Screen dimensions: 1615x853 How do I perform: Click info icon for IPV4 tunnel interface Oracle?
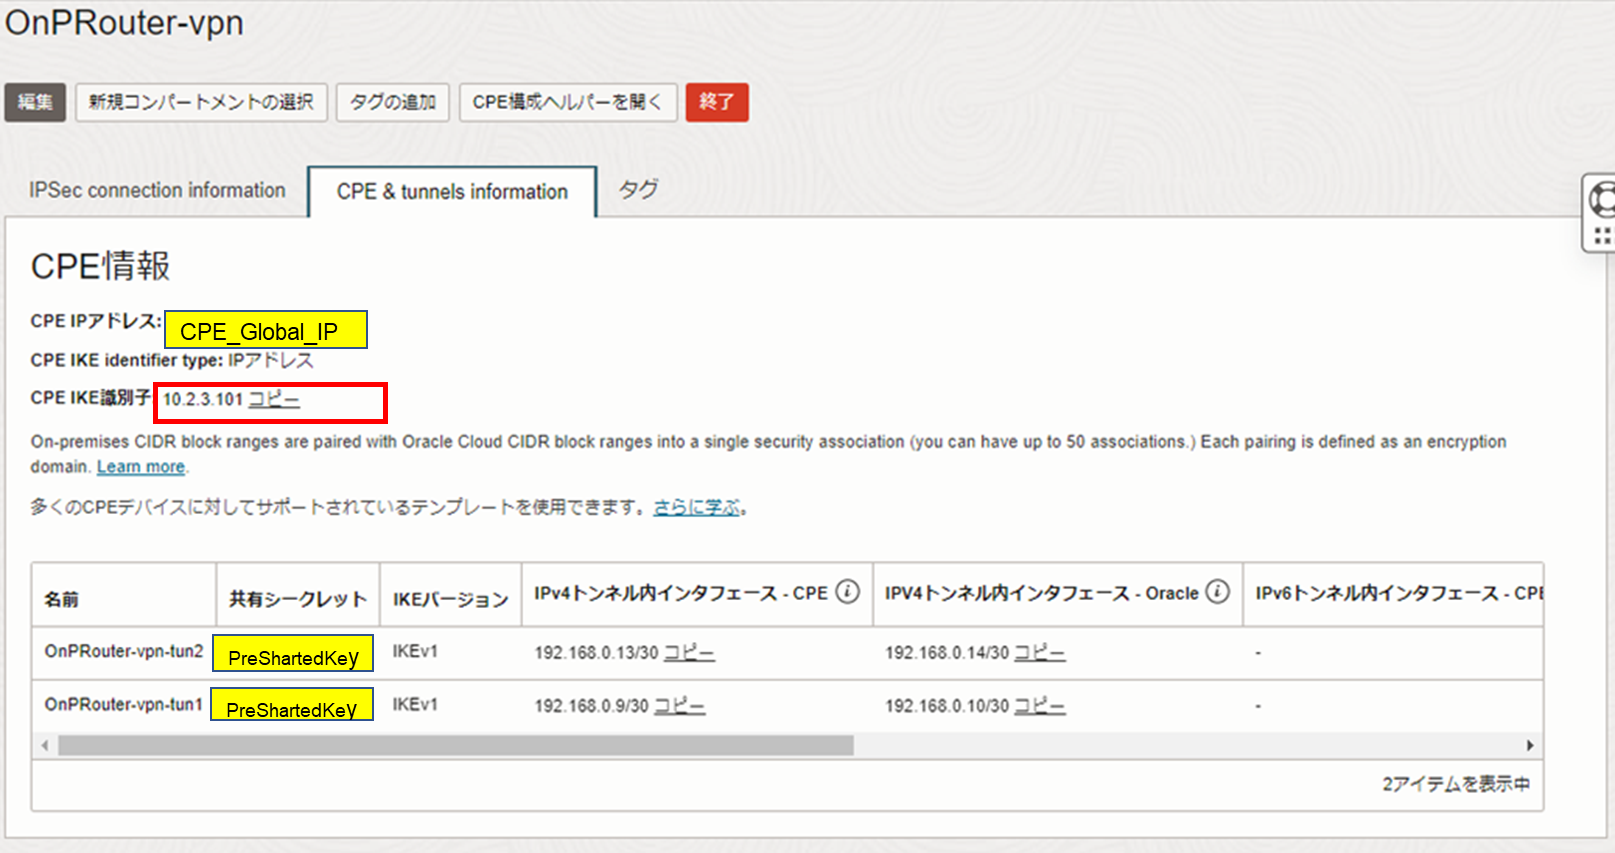(1217, 592)
